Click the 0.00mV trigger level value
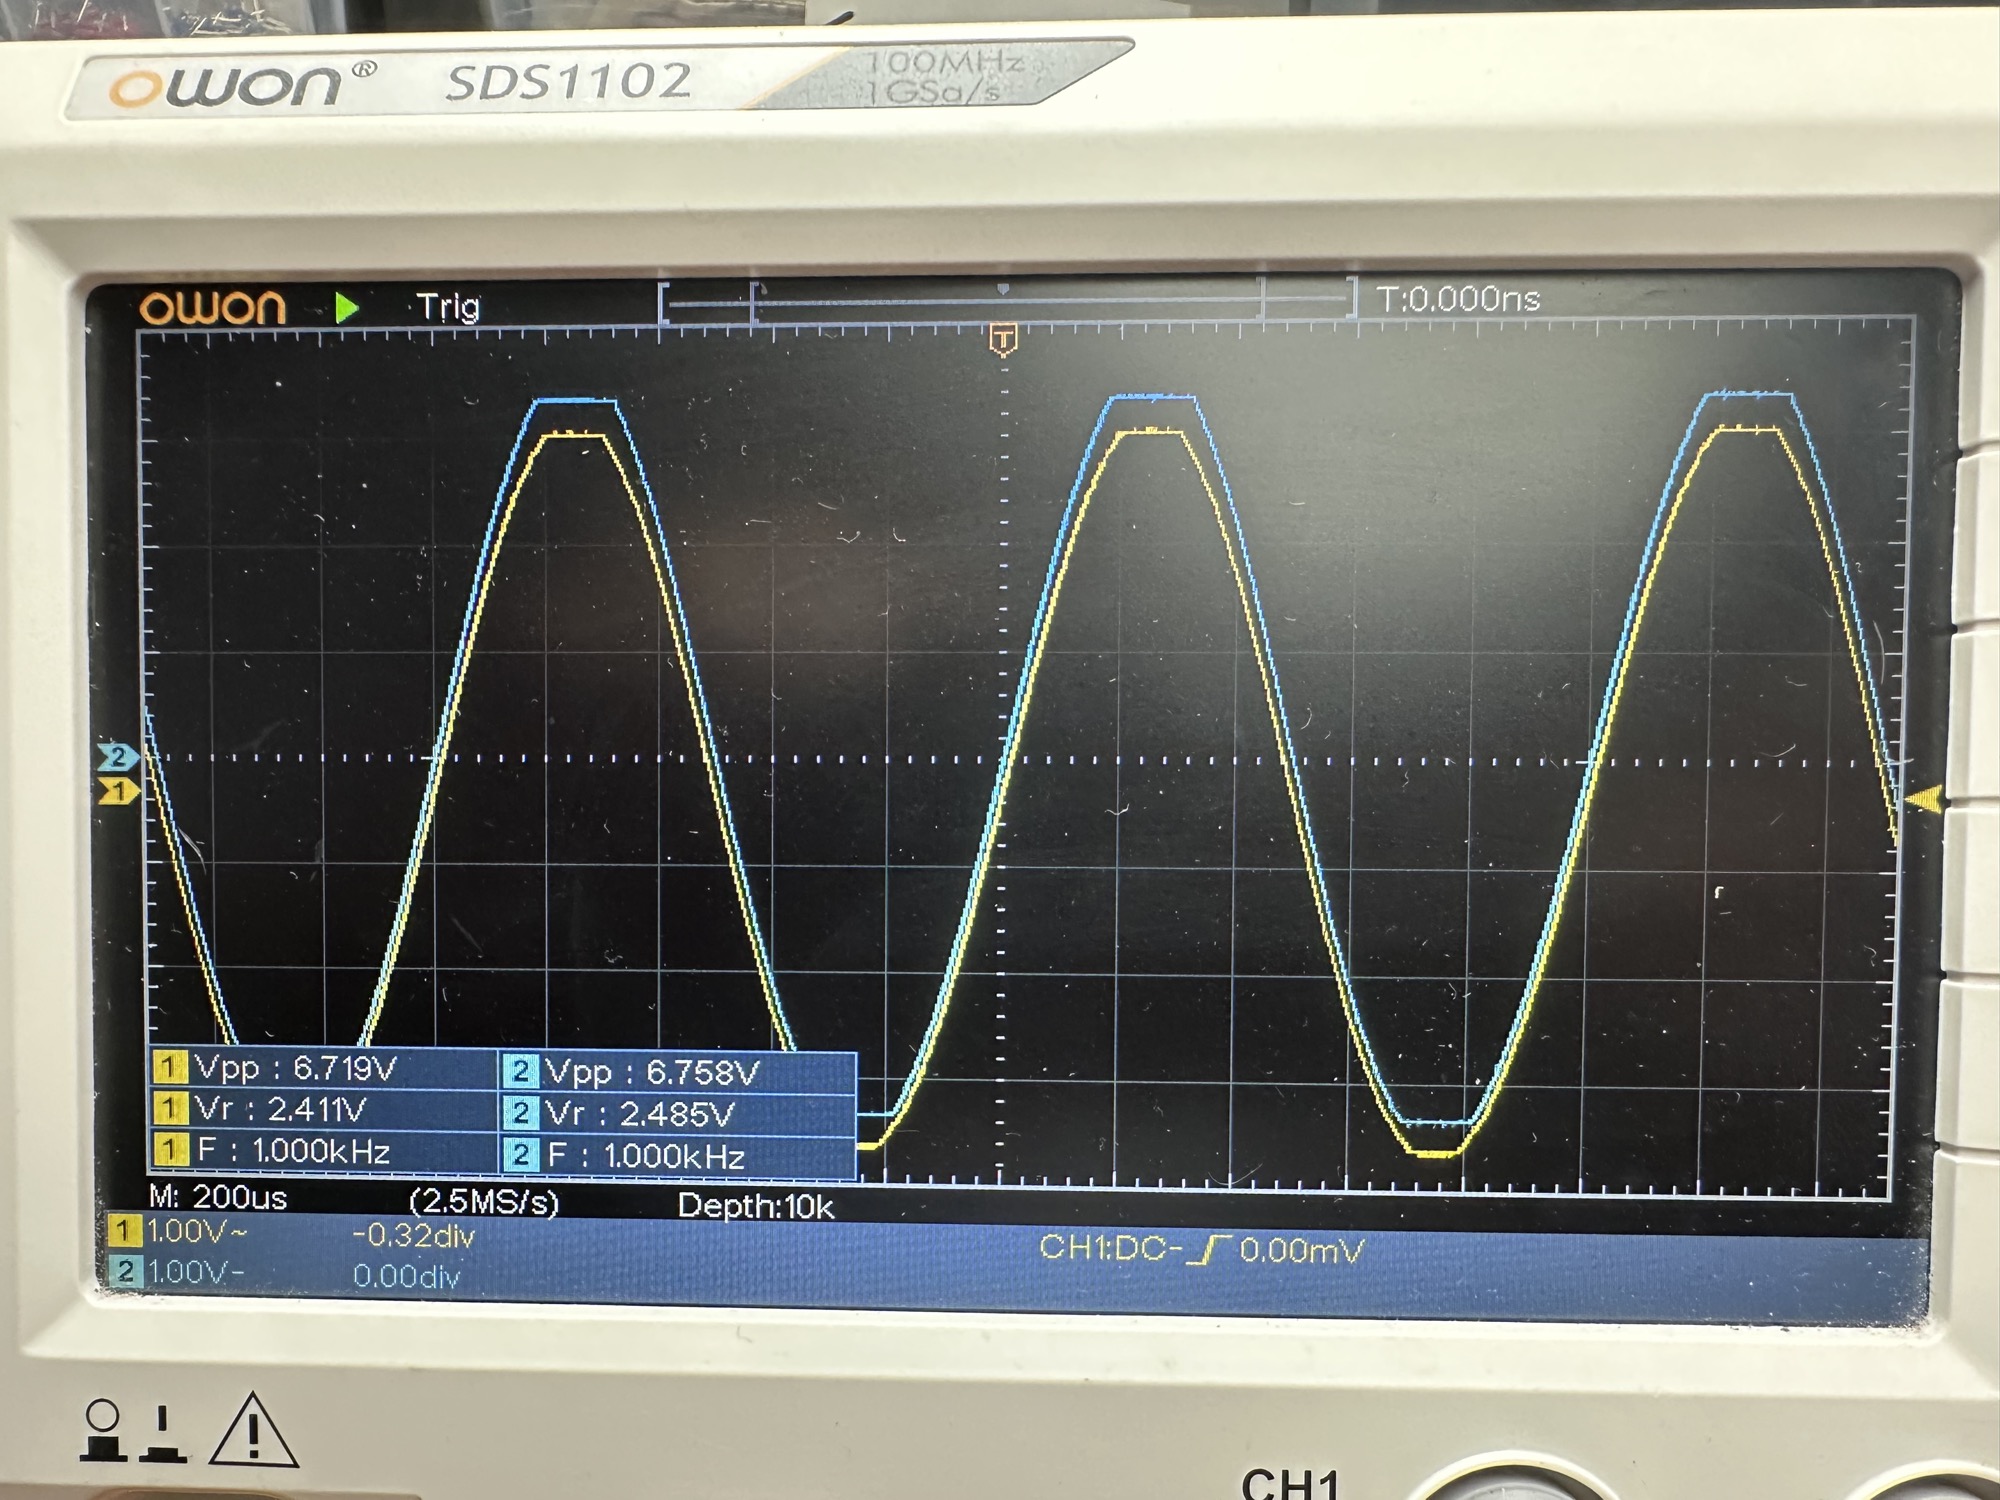This screenshot has width=2000, height=1500. [1302, 1250]
